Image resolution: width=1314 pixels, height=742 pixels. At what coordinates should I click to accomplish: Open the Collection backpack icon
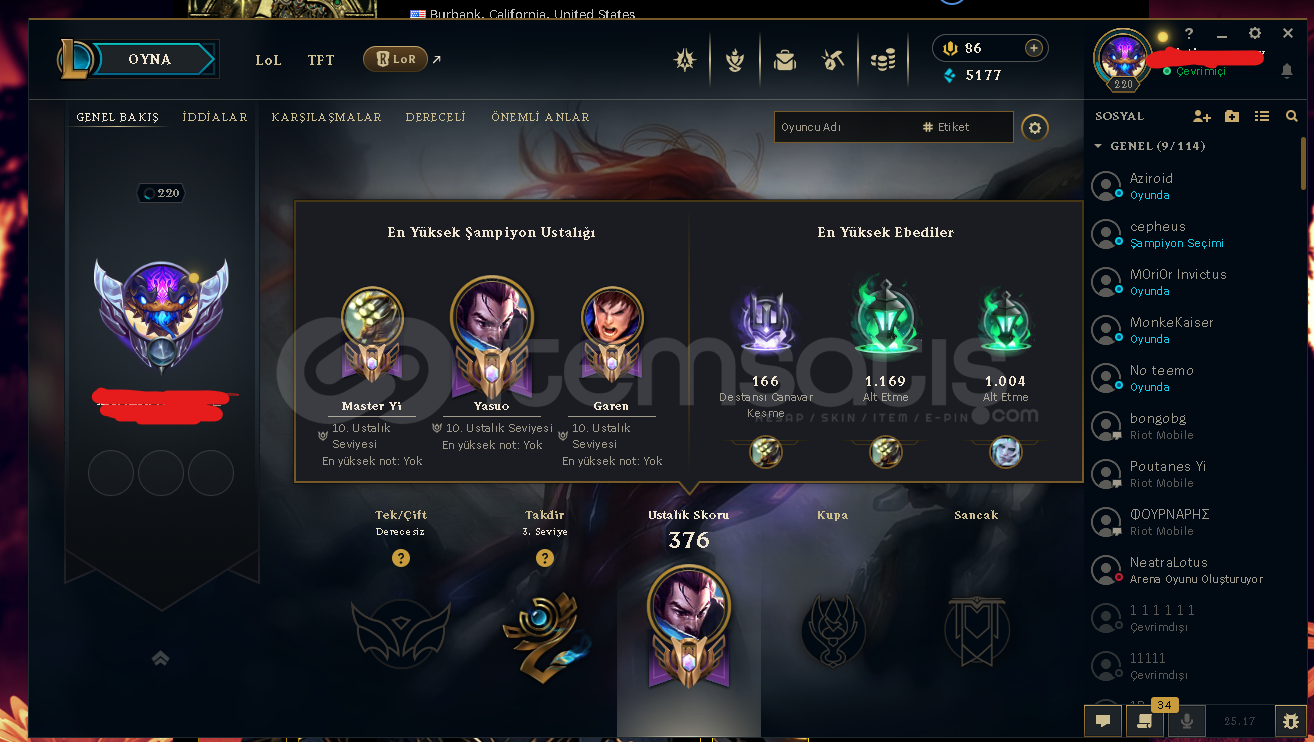pos(785,60)
